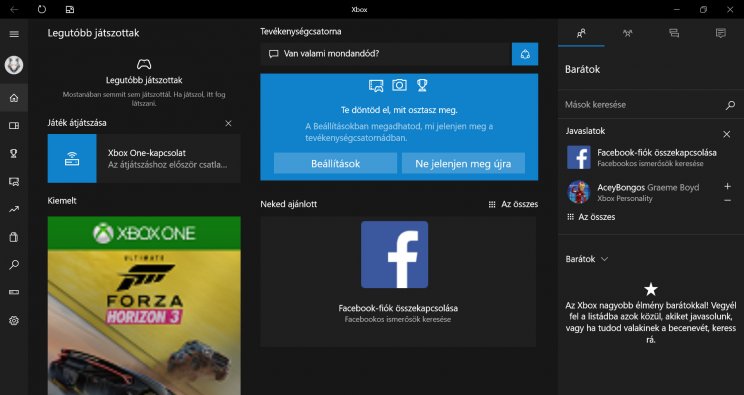Screen dimensions: 744x395
Task: Switch to the Messages tab in the right panel
Action: (674, 33)
